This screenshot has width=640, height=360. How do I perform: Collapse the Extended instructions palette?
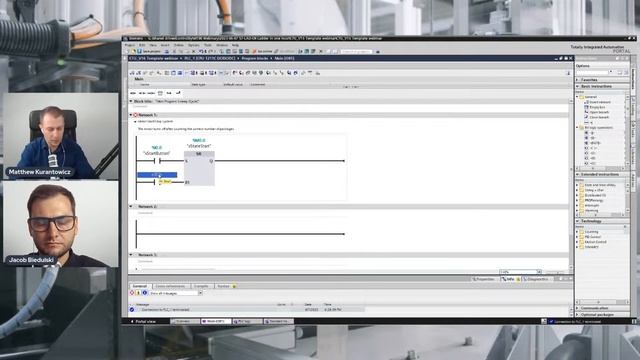(578, 174)
